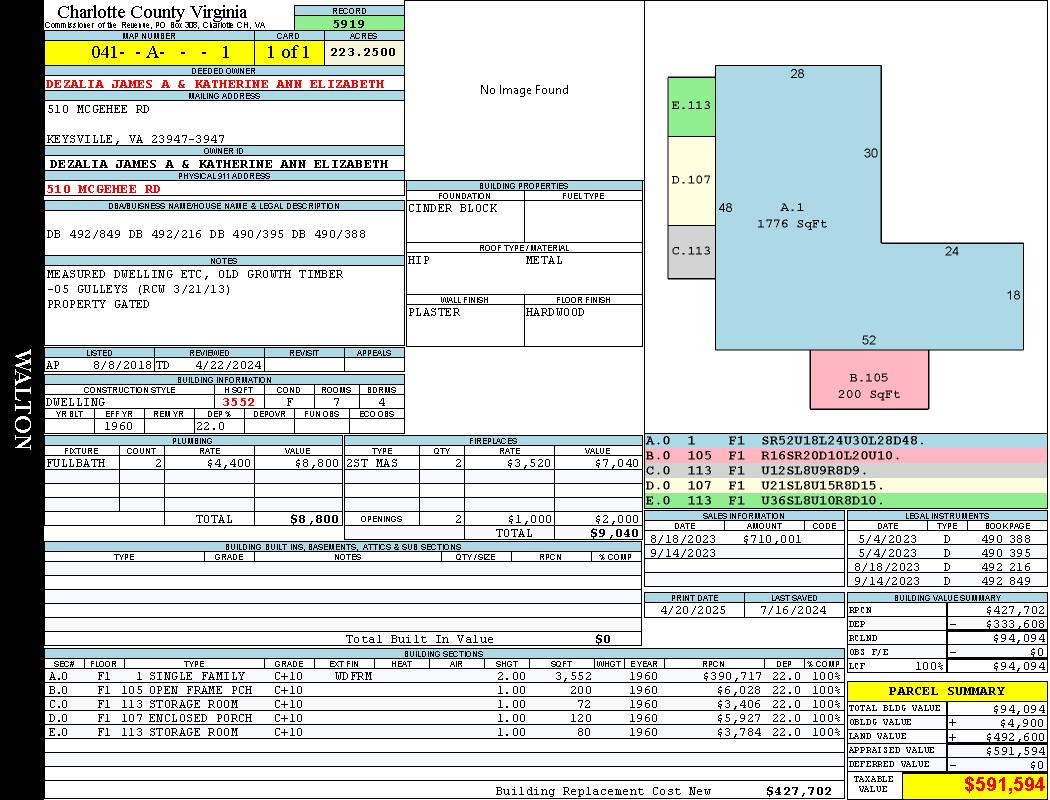Image resolution: width=1050 pixels, height=800 pixels.
Task: Click the red physical address 510 MCGEHEE RD
Action: click(103, 188)
